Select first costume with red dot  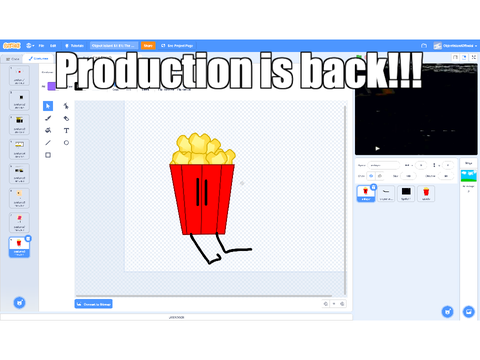point(19,75)
